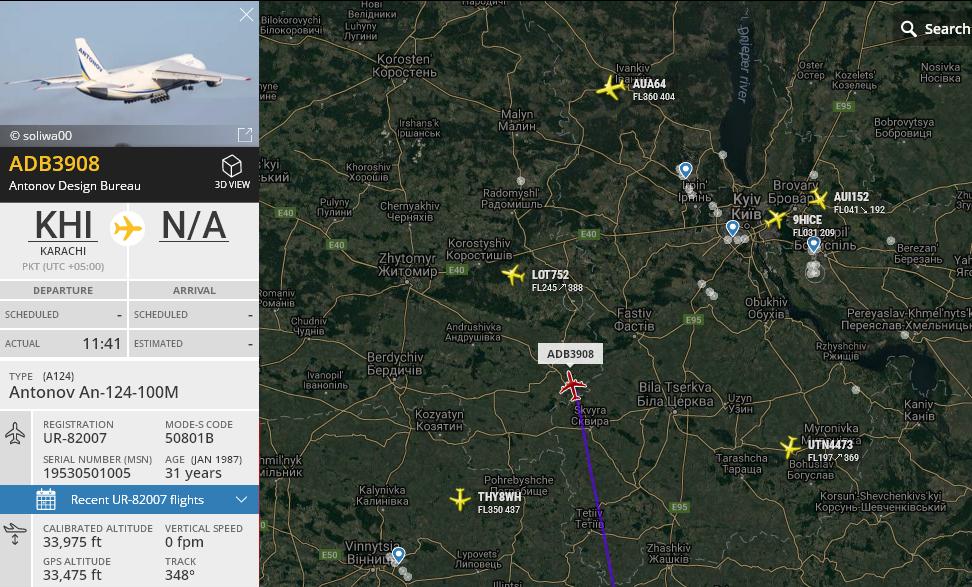Image resolution: width=972 pixels, height=587 pixels.
Task: Select the 9HICE aircraft icon
Action: (775, 219)
